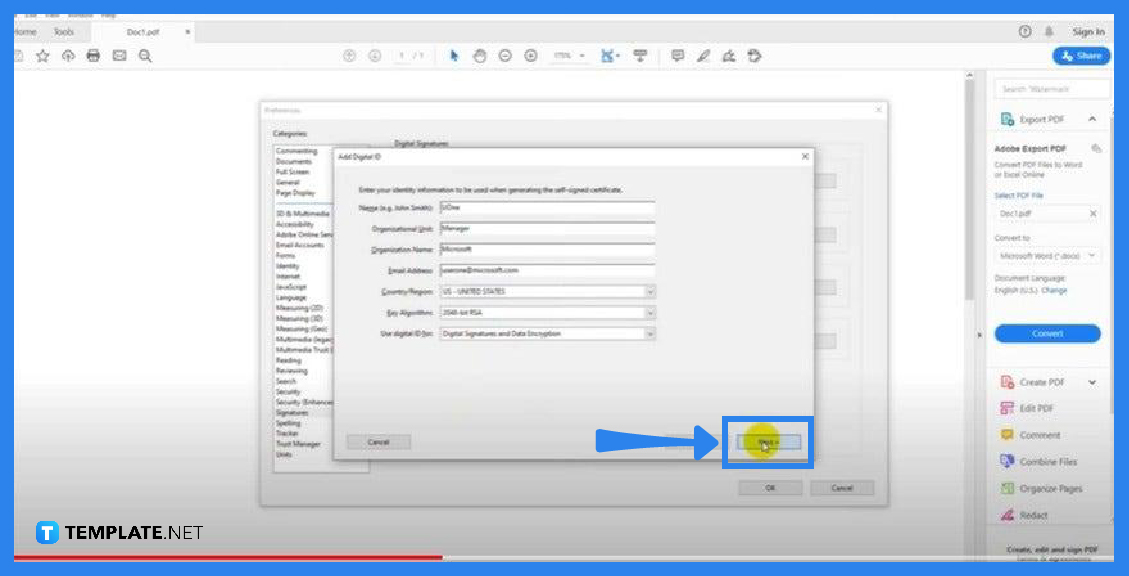The height and width of the screenshot is (576, 1129).
Task: Open the Window menu
Action: pyautogui.click(x=80, y=15)
